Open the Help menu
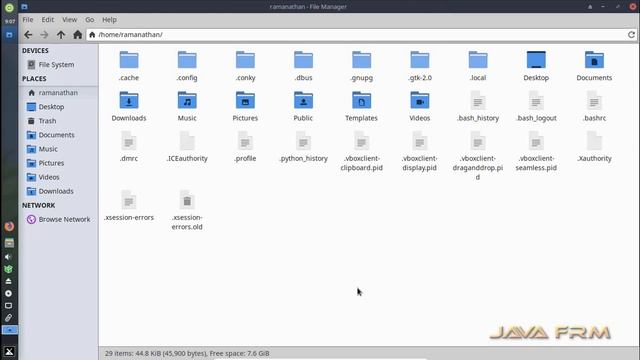The height and width of the screenshot is (360, 640). [x=109, y=20]
